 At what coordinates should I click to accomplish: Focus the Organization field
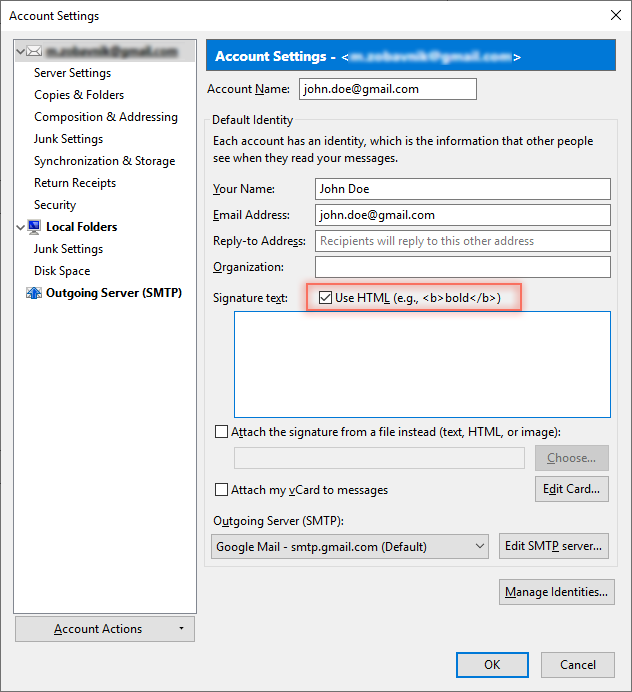[x=463, y=267]
